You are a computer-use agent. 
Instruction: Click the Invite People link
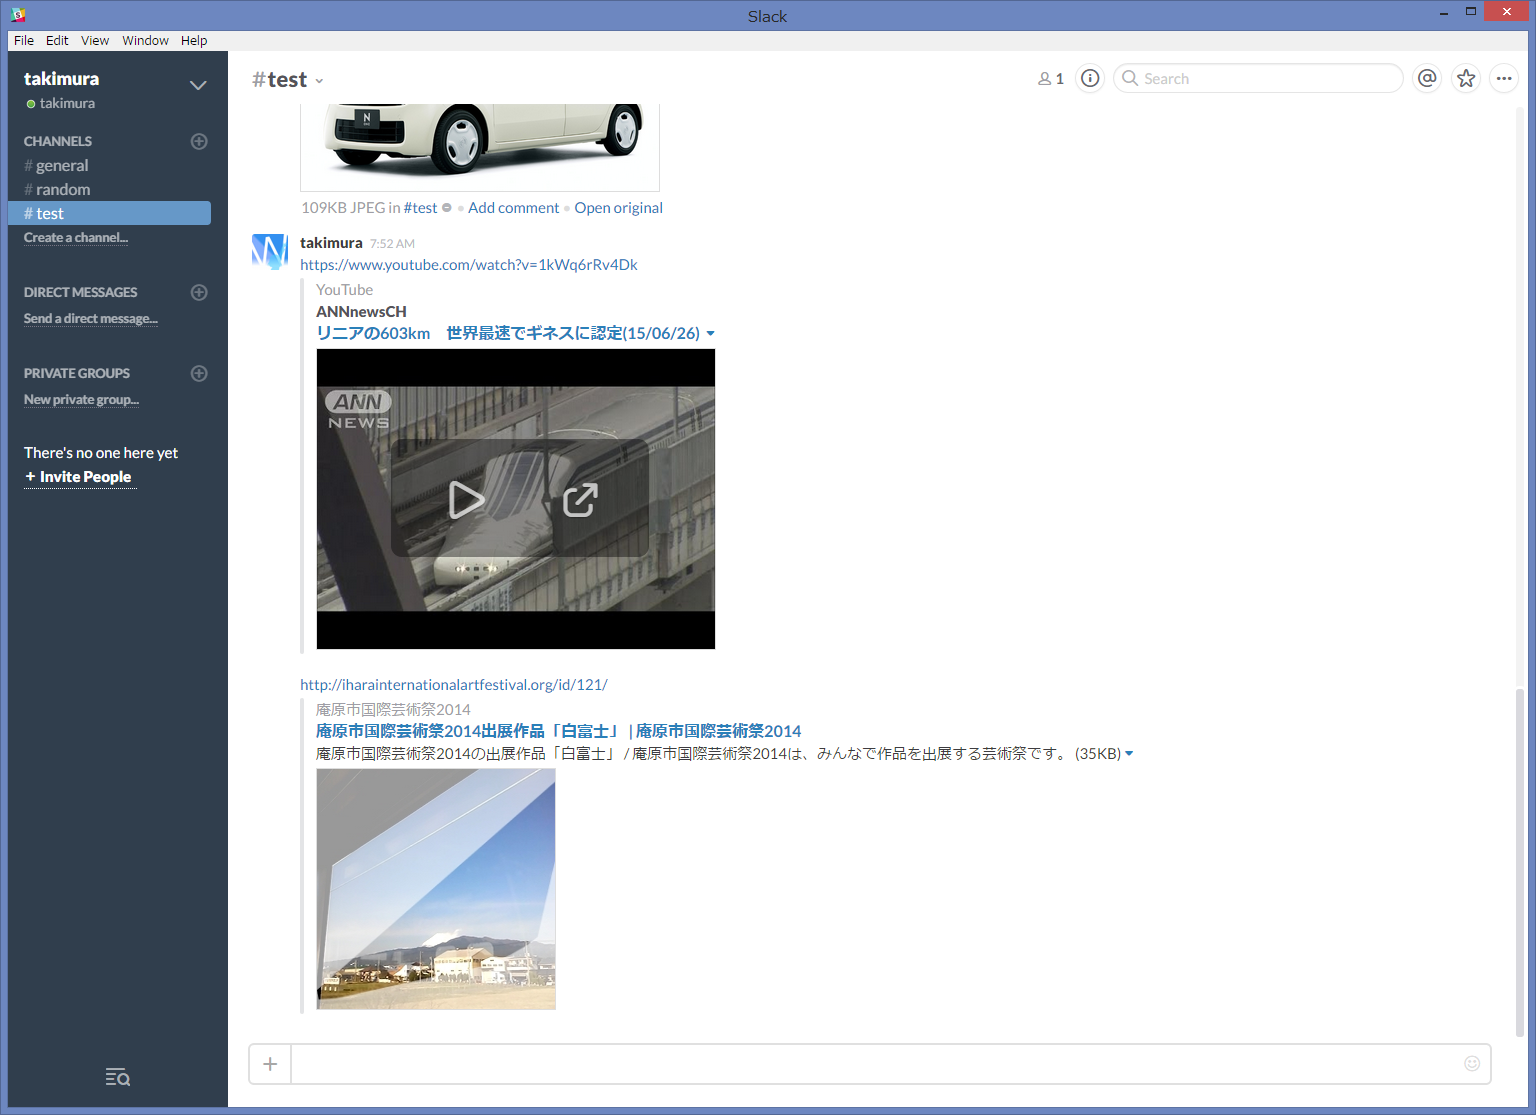pos(79,477)
